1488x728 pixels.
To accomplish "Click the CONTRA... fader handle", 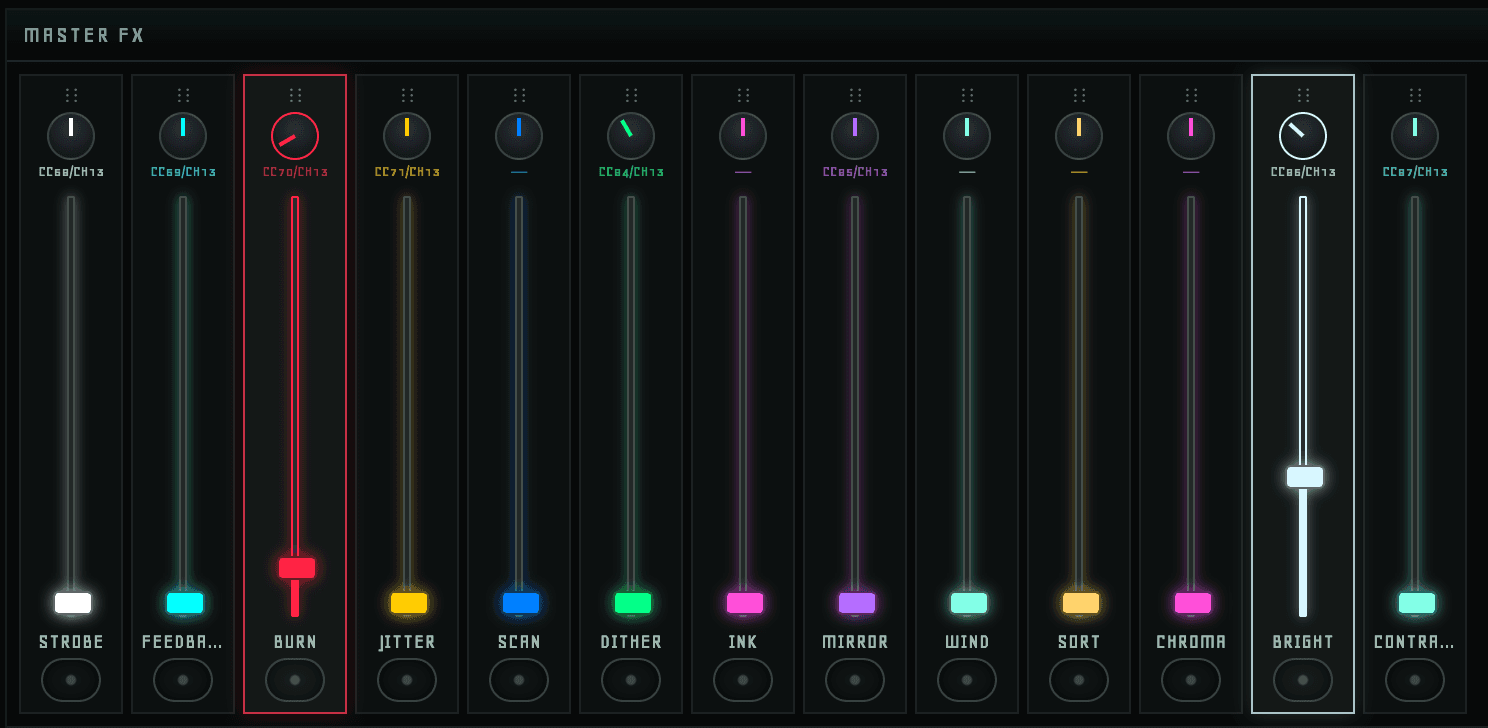I will point(1417,603).
